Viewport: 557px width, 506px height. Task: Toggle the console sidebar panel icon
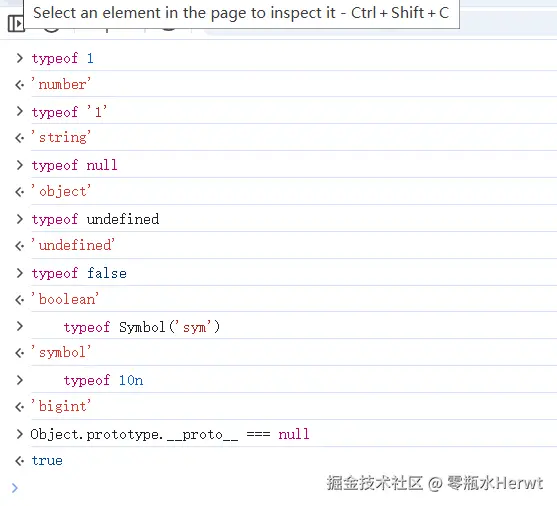coord(15,24)
